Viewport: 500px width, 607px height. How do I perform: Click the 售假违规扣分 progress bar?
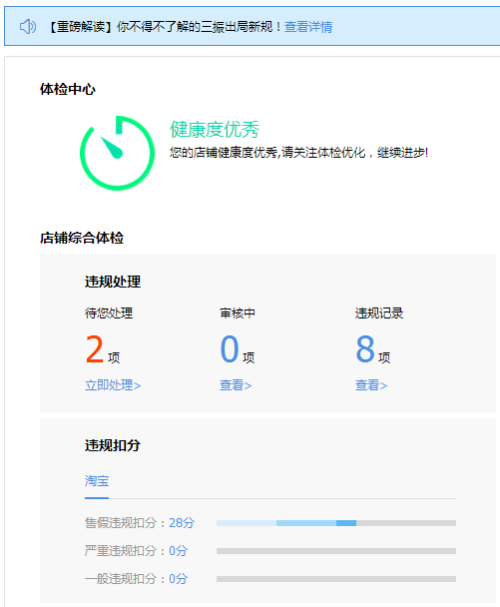click(336, 523)
